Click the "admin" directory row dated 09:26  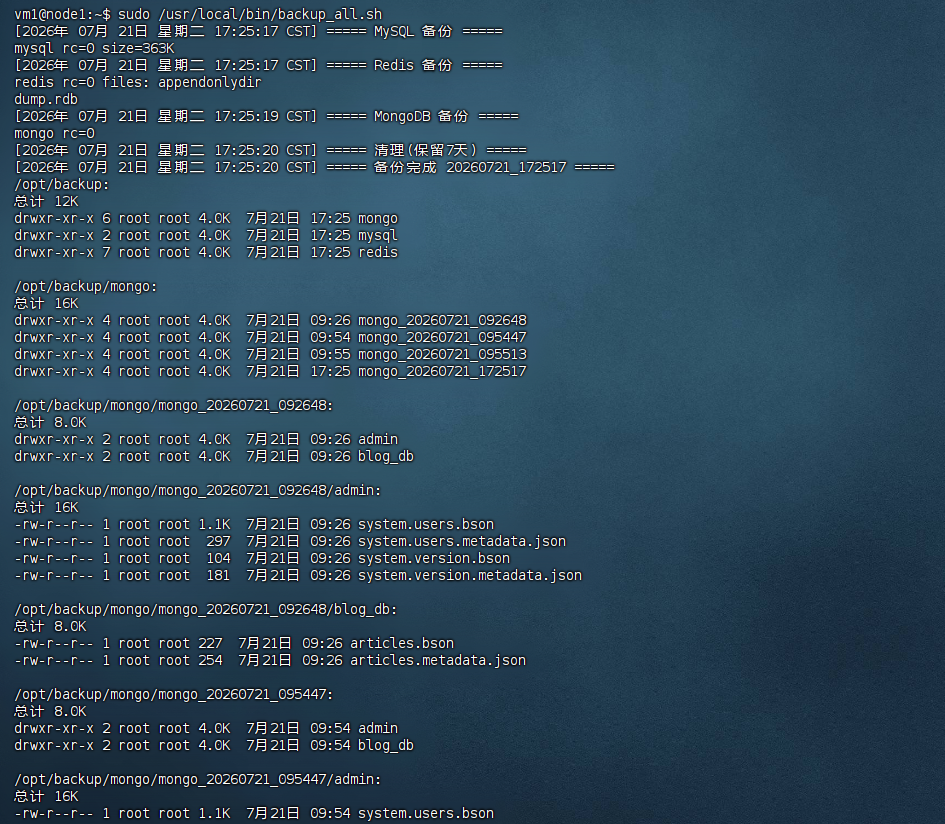coord(206,439)
